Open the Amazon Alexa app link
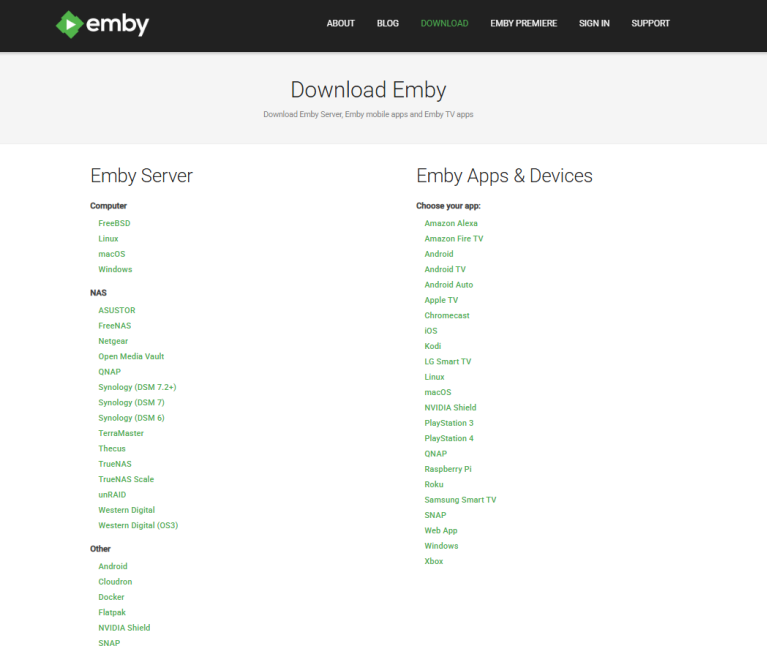This screenshot has width=767, height=671. click(x=451, y=223)
